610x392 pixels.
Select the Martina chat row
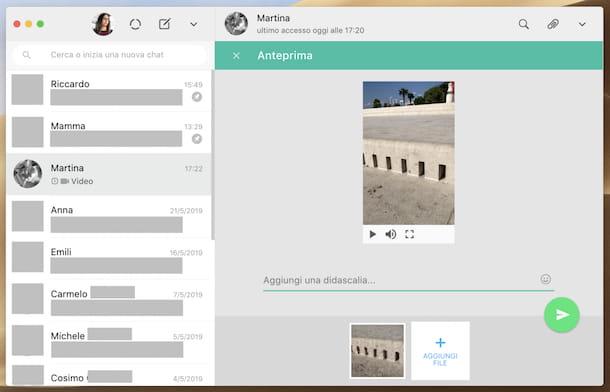point(109,174)
